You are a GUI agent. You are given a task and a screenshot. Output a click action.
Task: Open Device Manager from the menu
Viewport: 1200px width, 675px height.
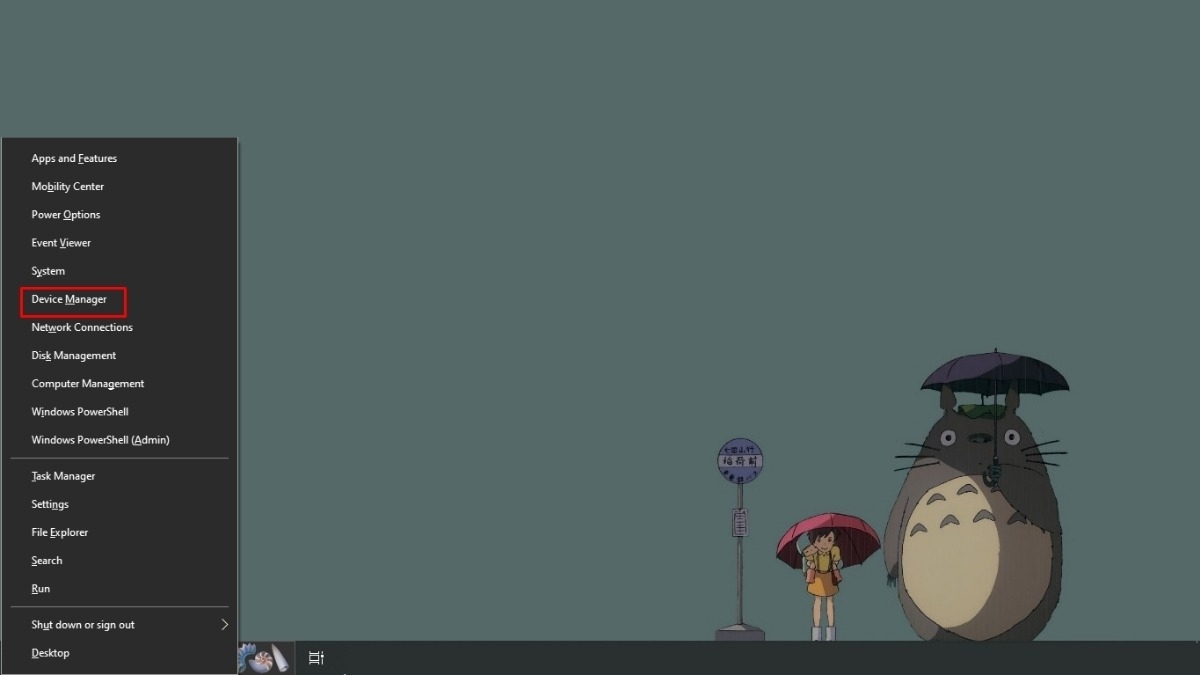(x=69, y=300)
